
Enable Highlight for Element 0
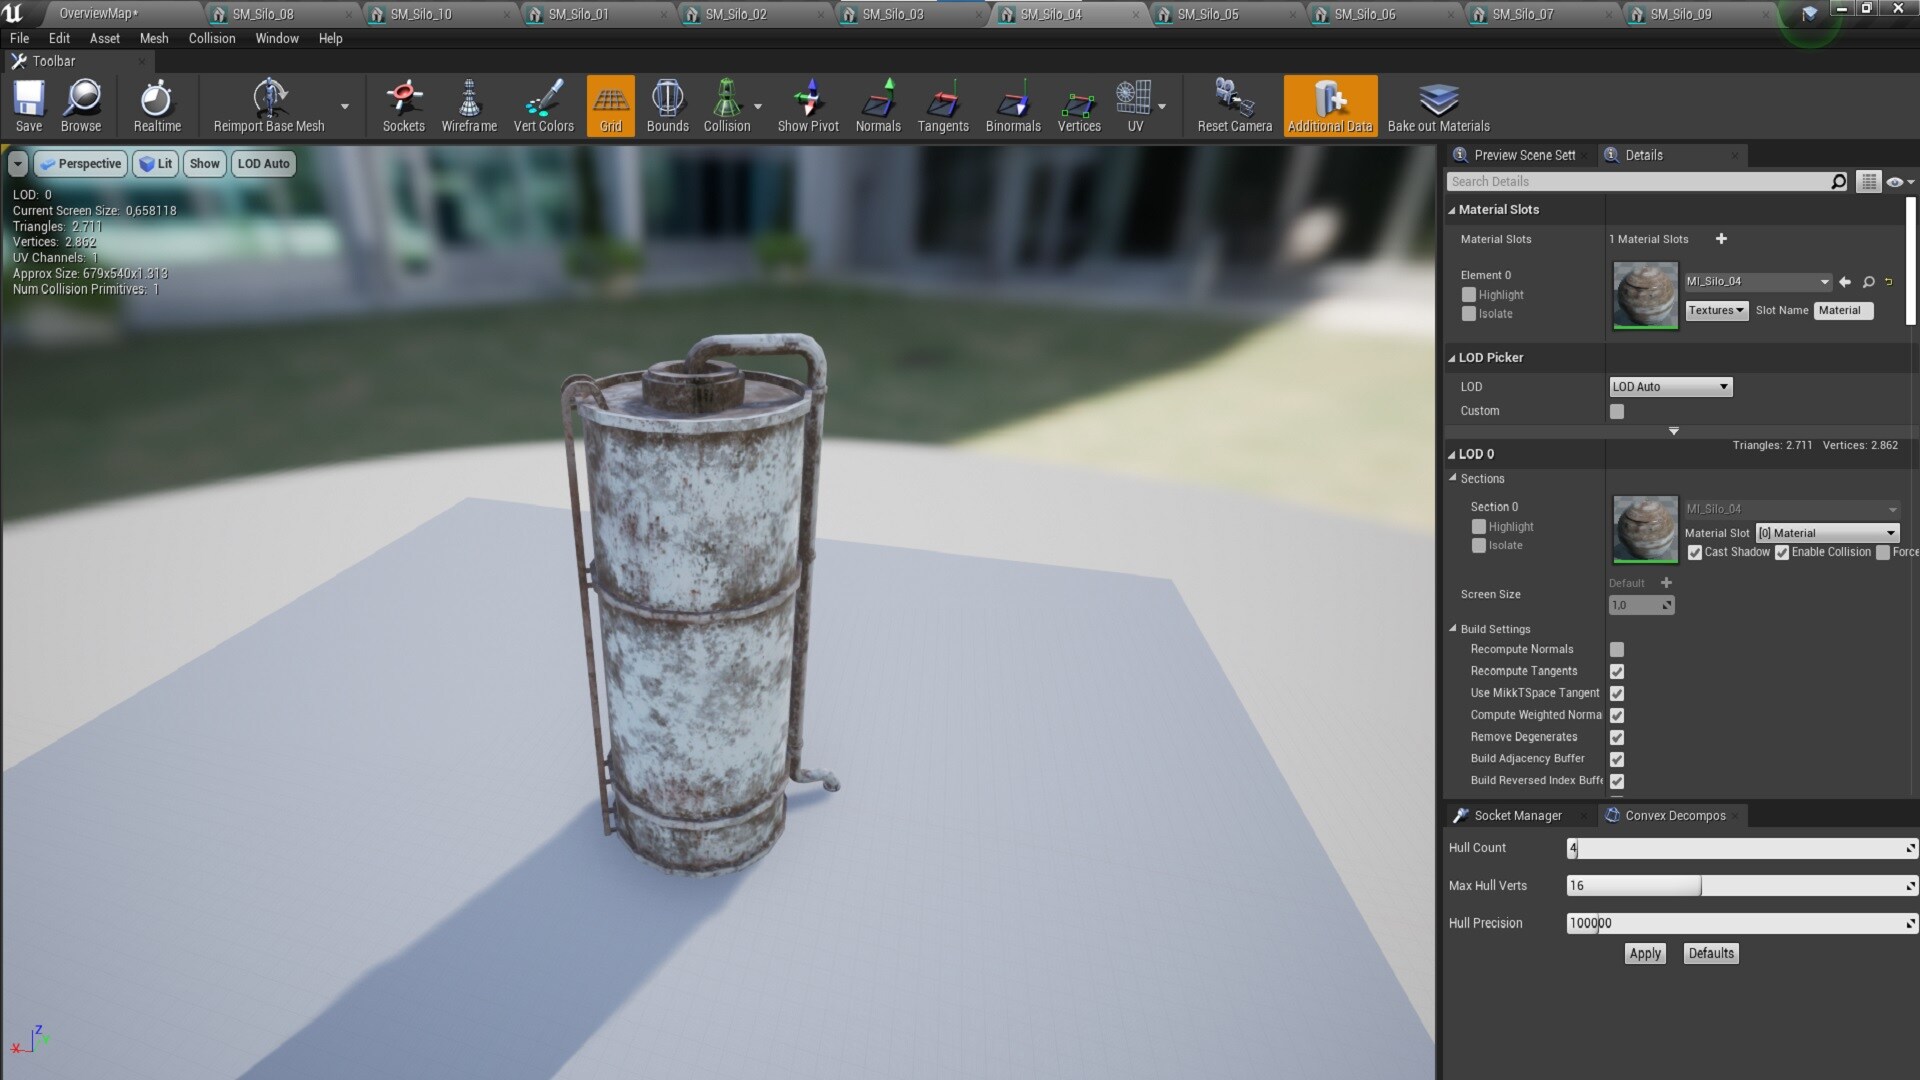[x=1469, y=294]
